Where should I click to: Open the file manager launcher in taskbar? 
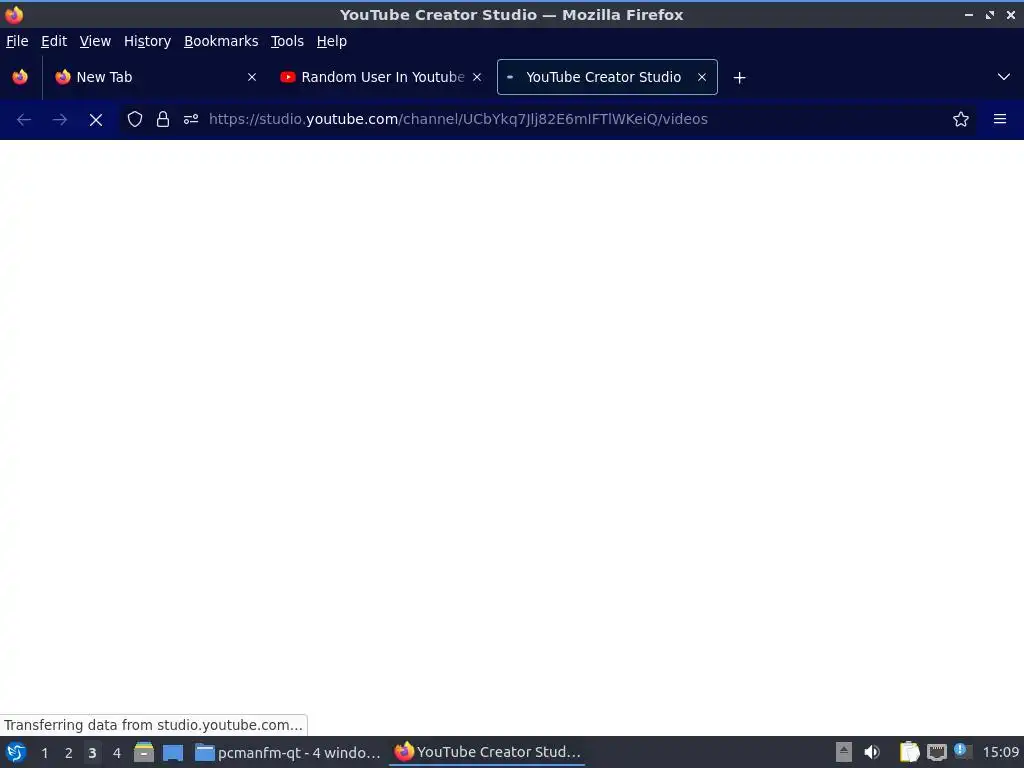pos(144,752)
